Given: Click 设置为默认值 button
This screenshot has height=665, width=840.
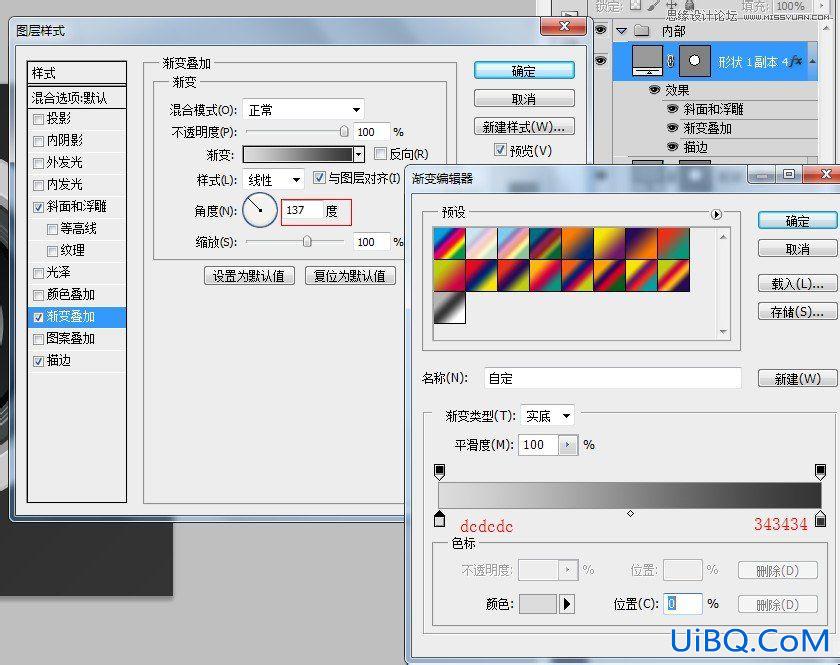Looking at the screenshot, I should click(x=249, y=276).
